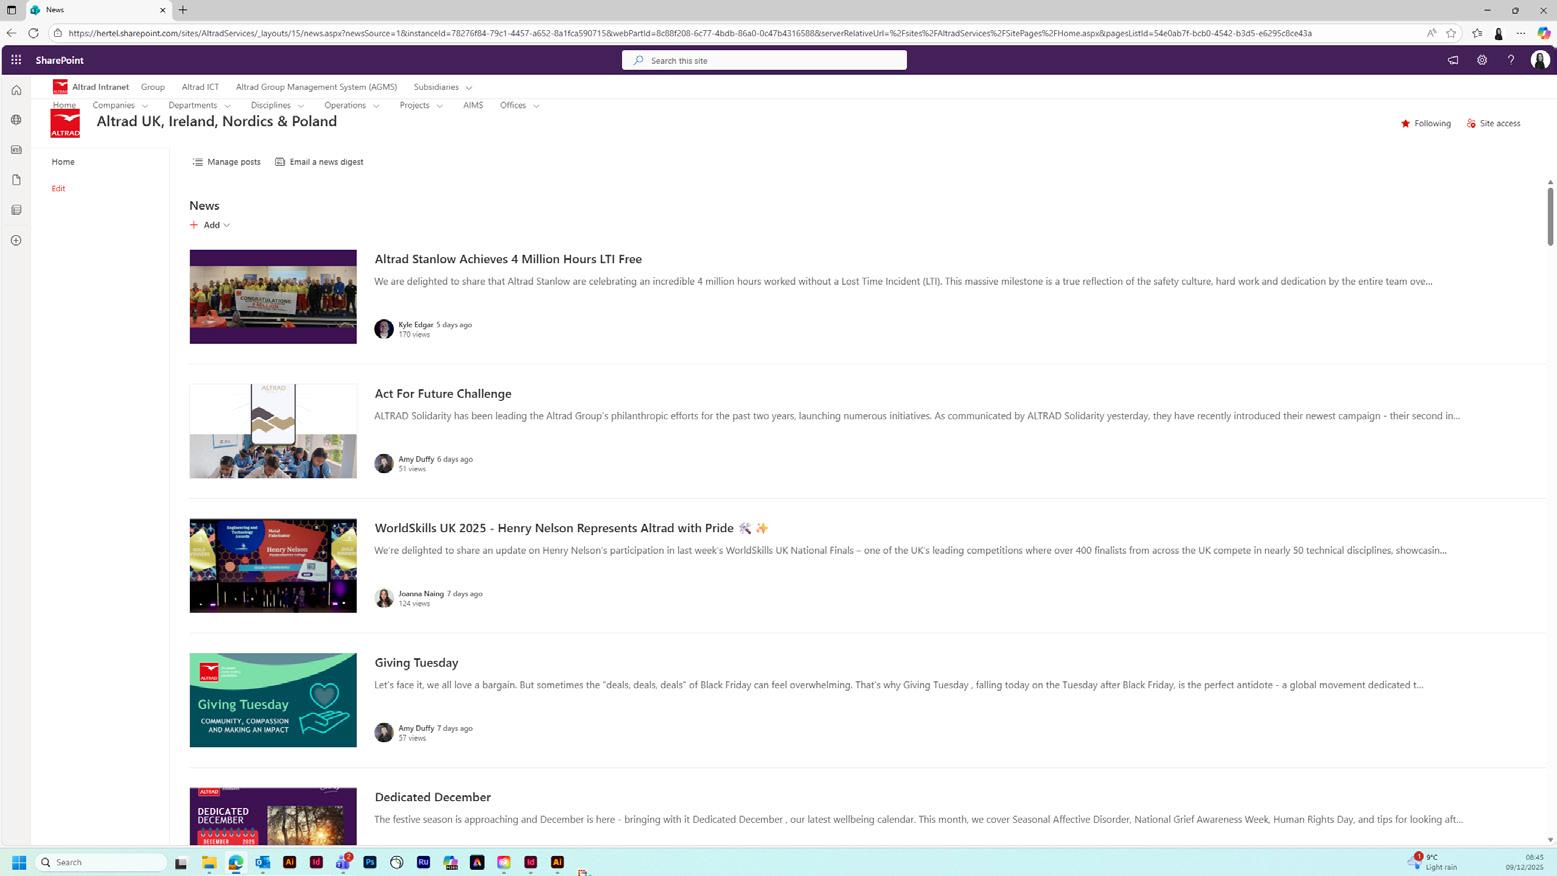Click the browser address bar URL

coord(690,33)
